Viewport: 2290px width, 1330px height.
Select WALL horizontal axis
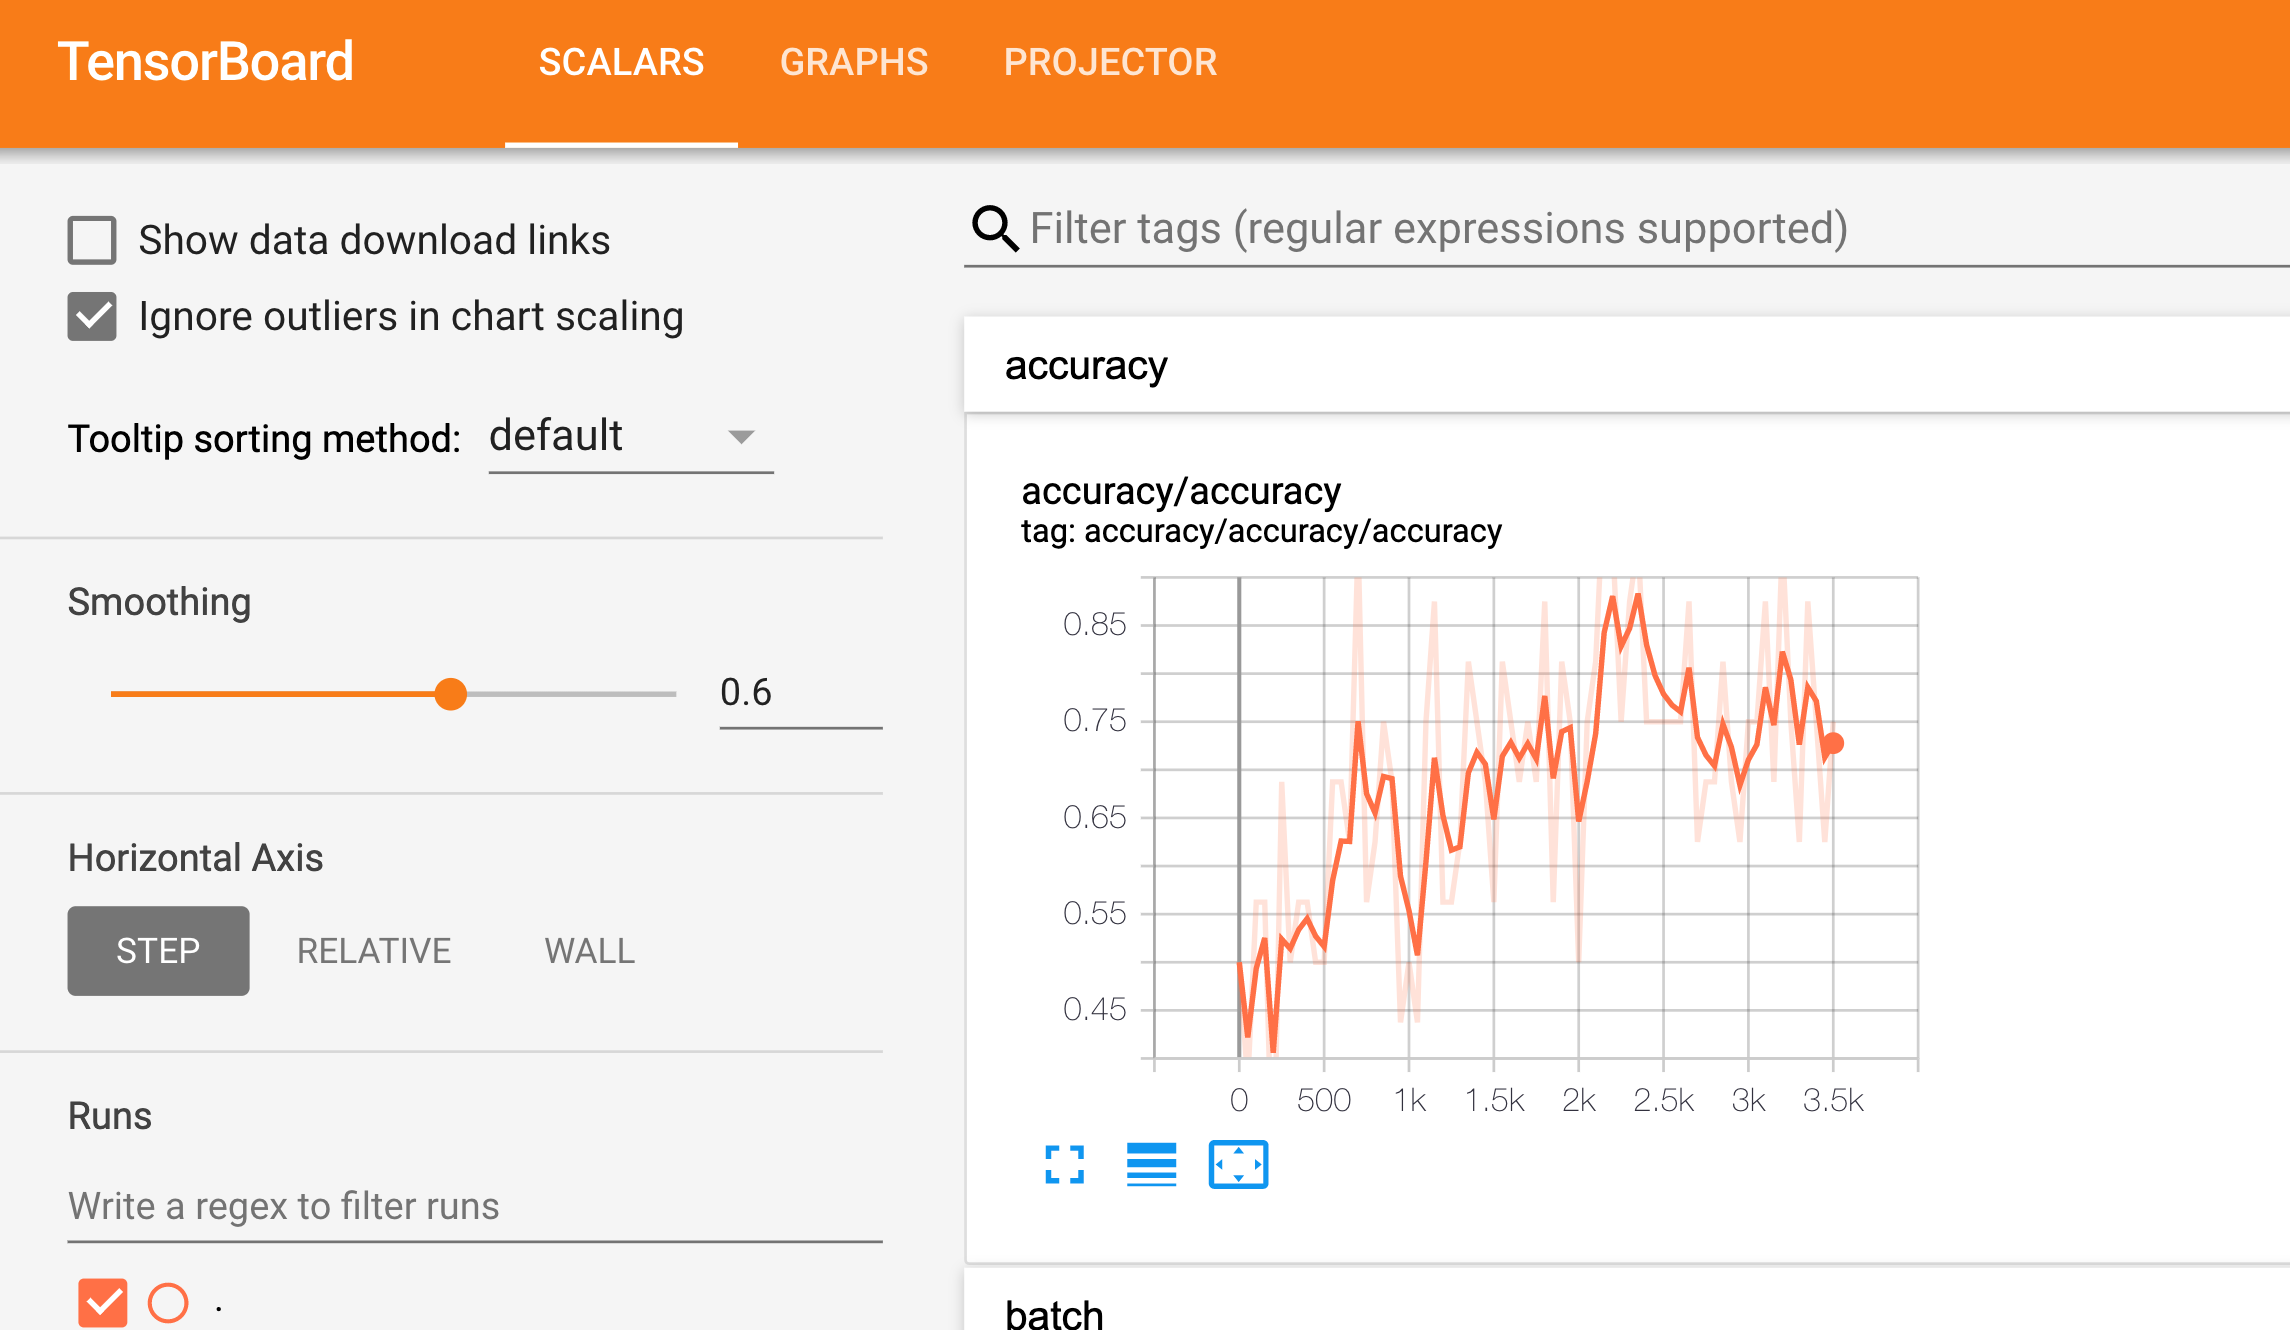click(590, 950)
